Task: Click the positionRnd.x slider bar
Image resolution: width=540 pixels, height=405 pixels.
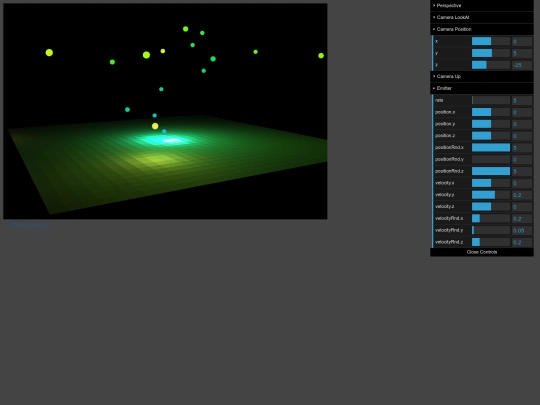Action: click(491, 147)
